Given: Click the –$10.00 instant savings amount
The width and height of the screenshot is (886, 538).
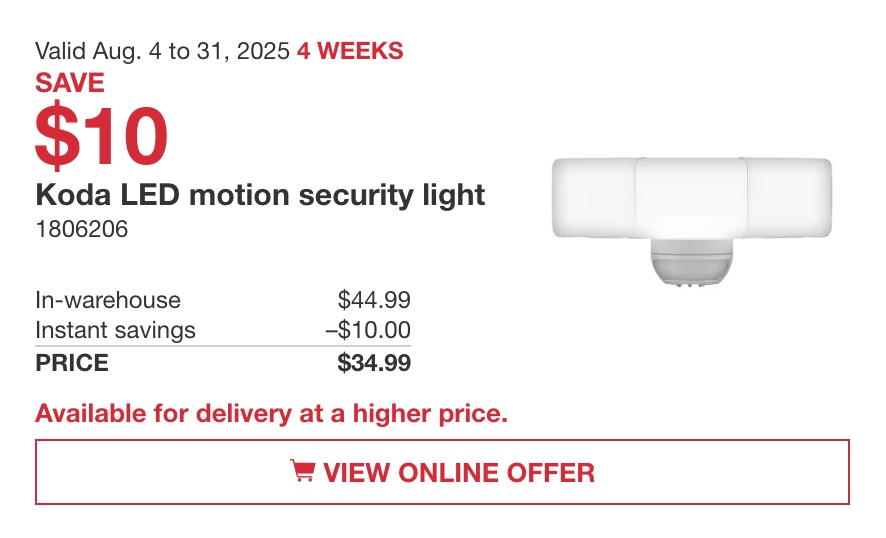Looking at the screenshot, I should click(x=368, y=330).
